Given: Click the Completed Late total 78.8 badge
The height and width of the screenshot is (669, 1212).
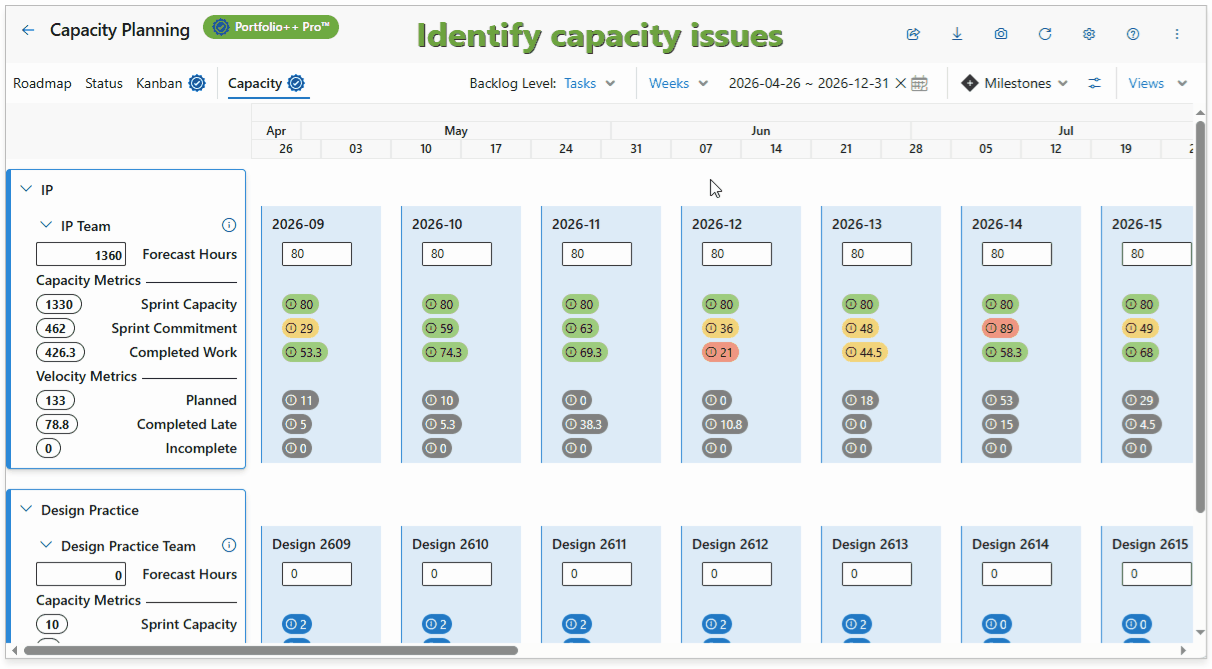Looking at the screenshot, I should pos(57,424).
